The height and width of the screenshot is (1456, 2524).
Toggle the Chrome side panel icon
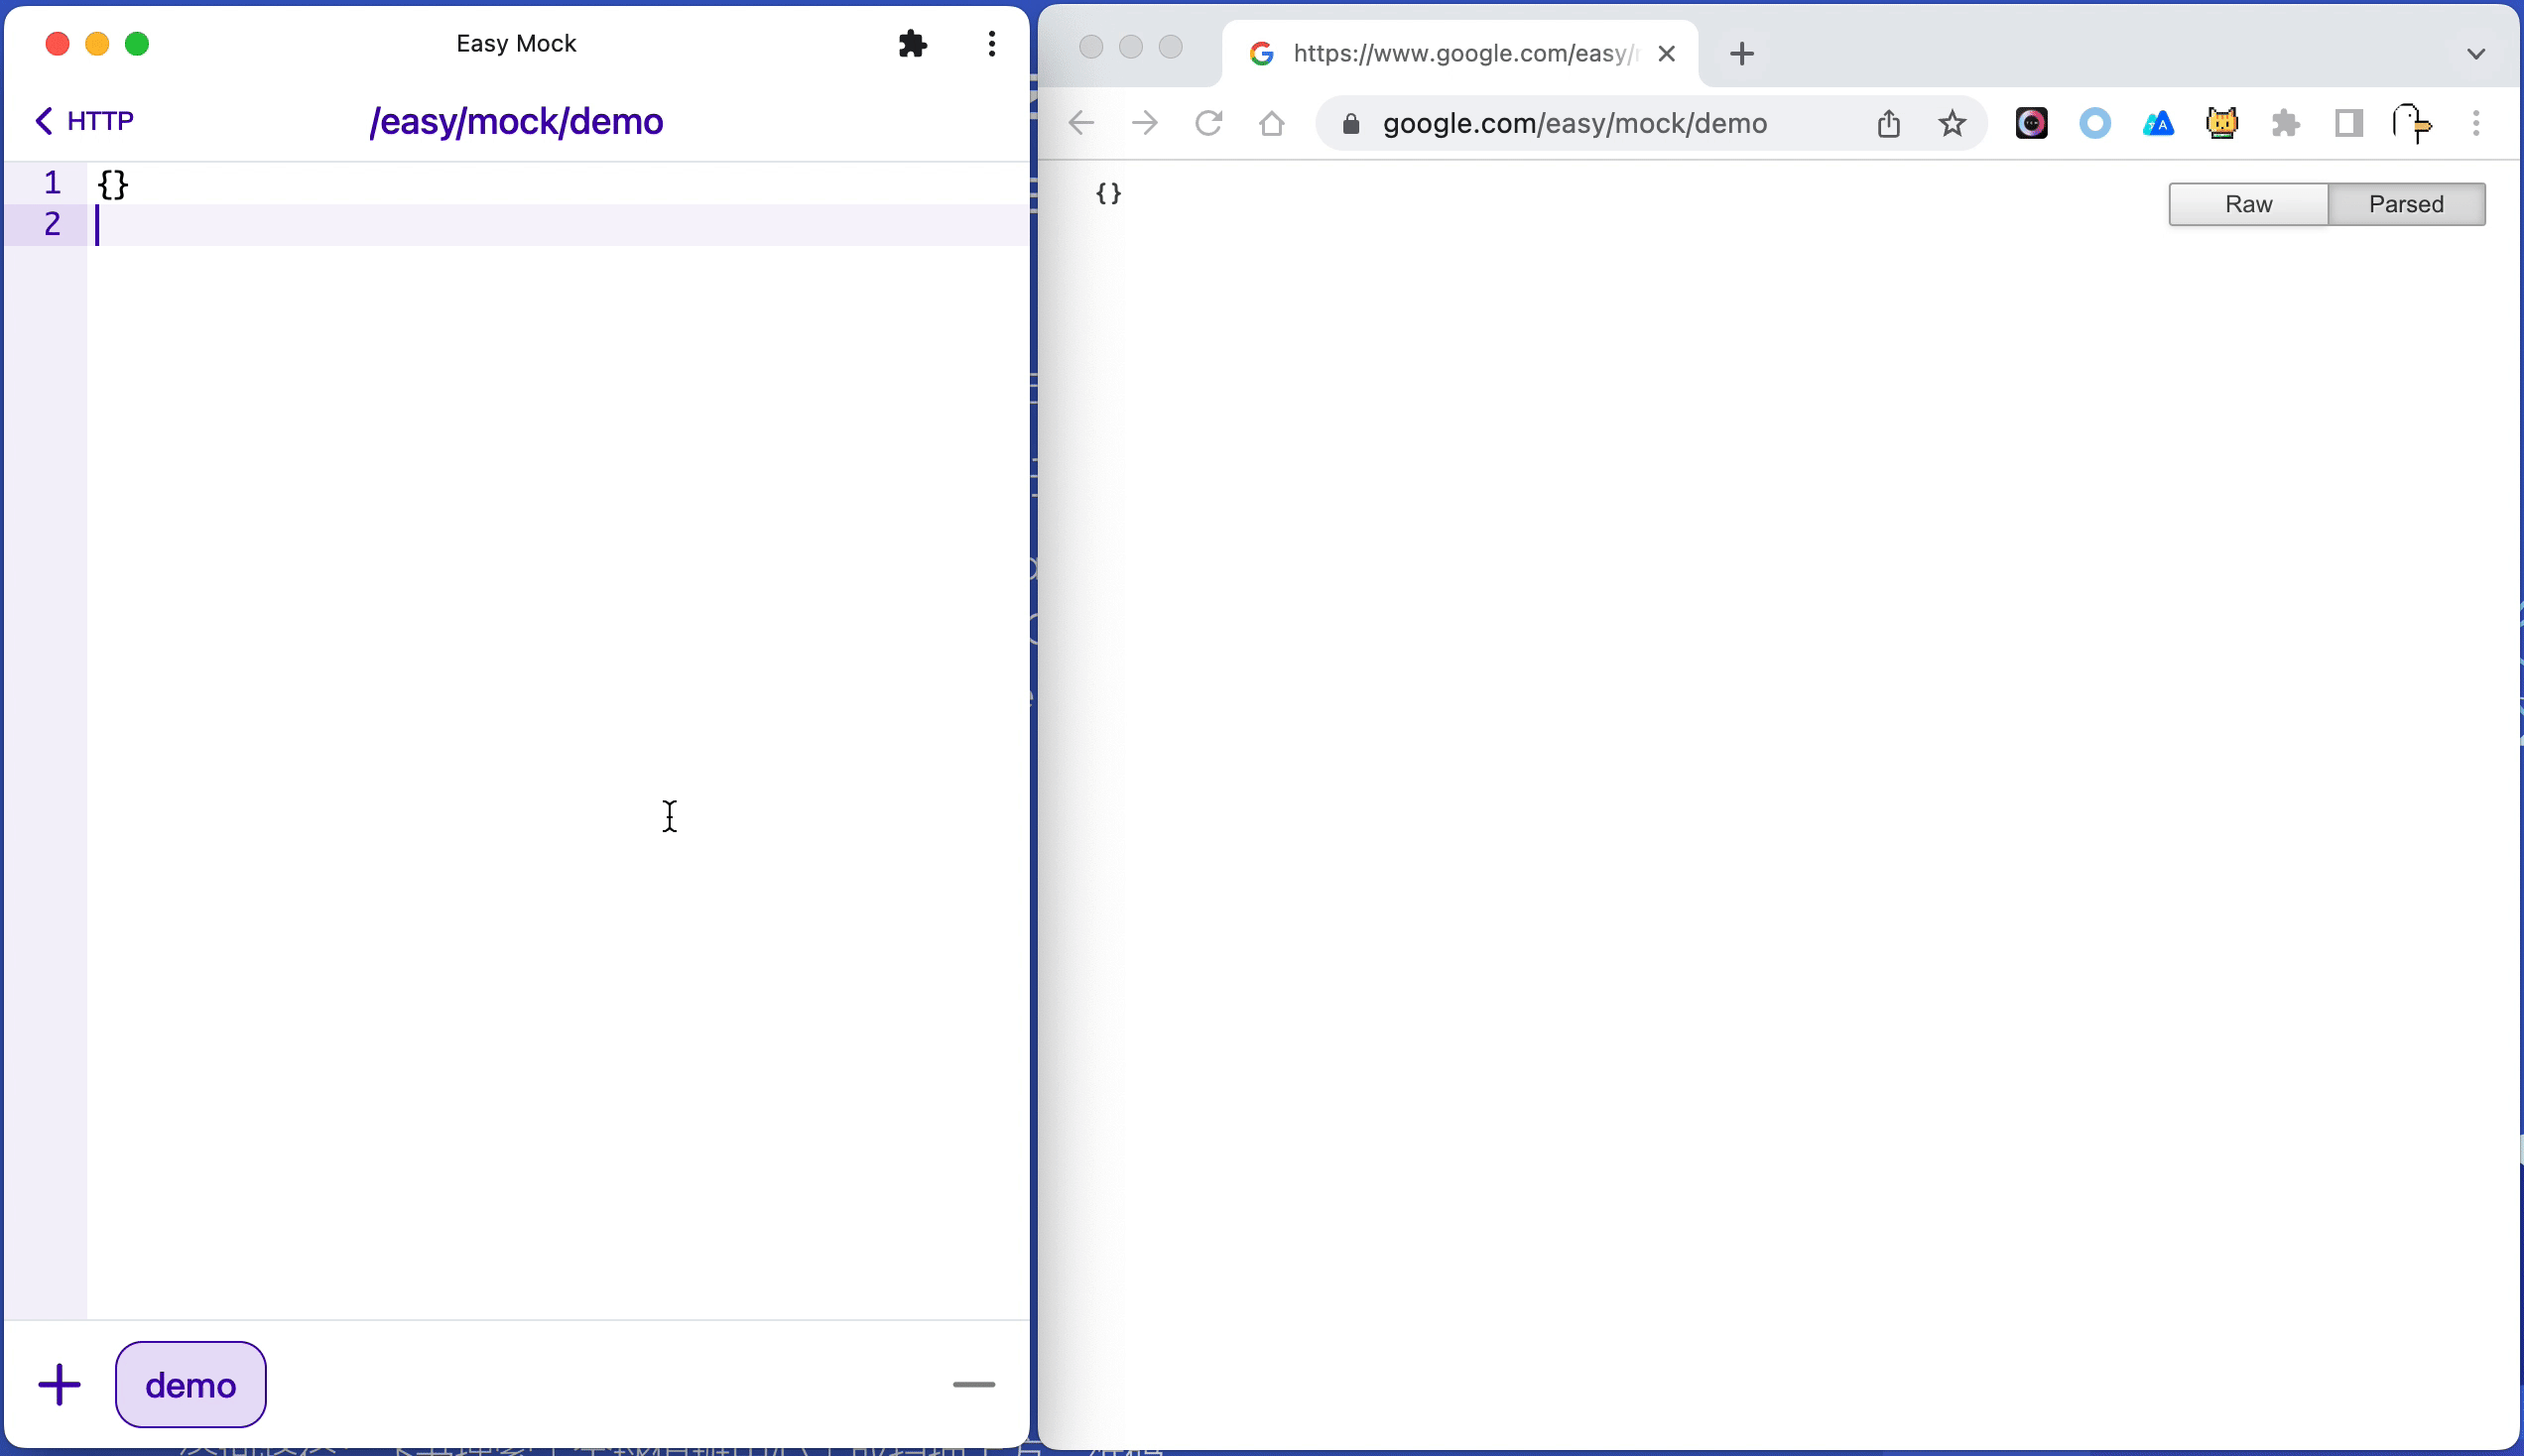(2348, 123)
